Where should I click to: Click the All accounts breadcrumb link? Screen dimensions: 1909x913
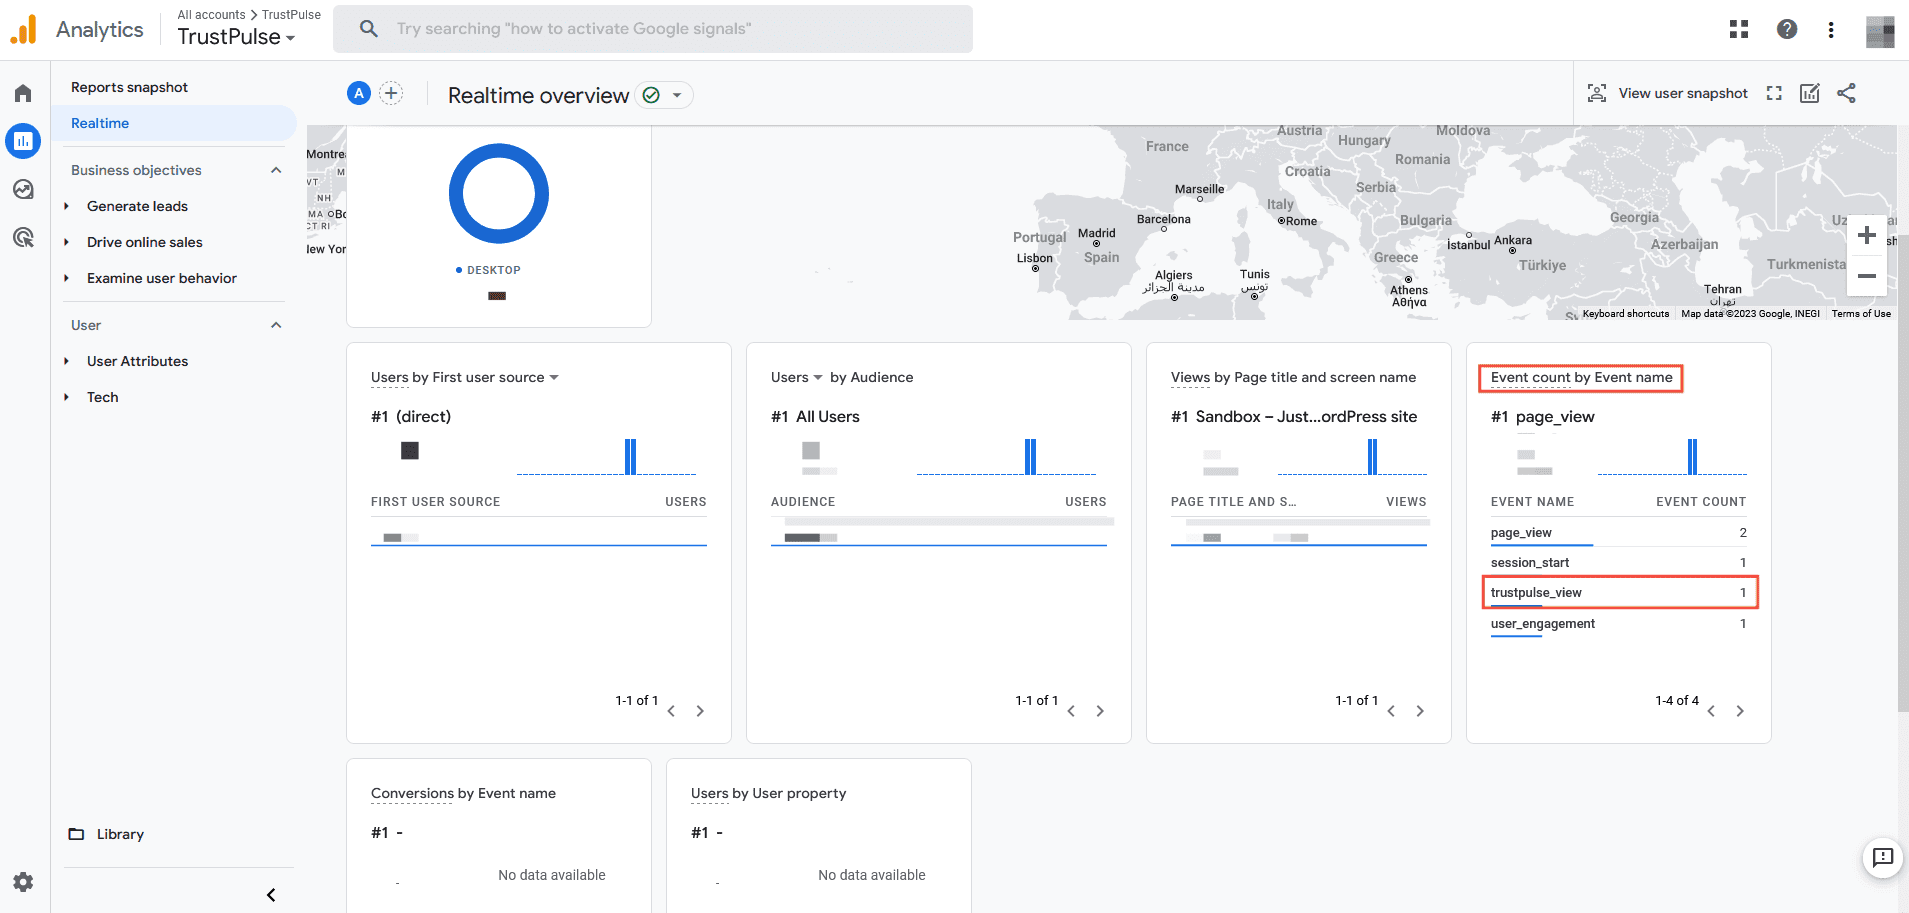211,15
